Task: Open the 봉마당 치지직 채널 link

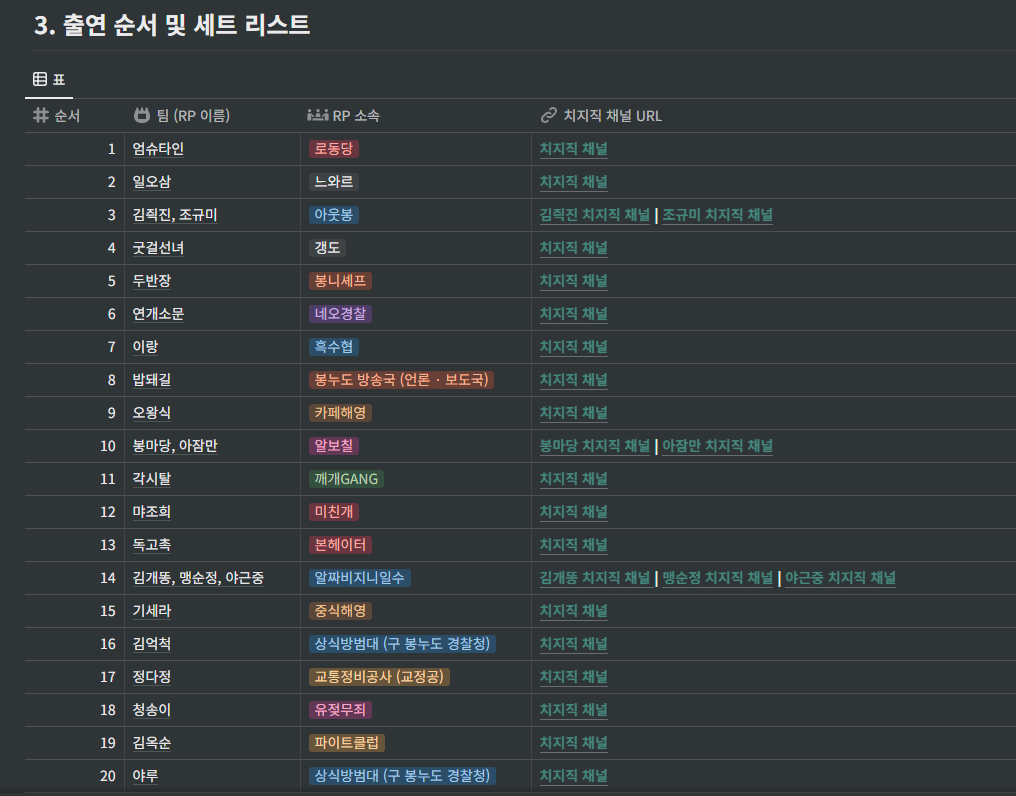Action: click(595, 446)
